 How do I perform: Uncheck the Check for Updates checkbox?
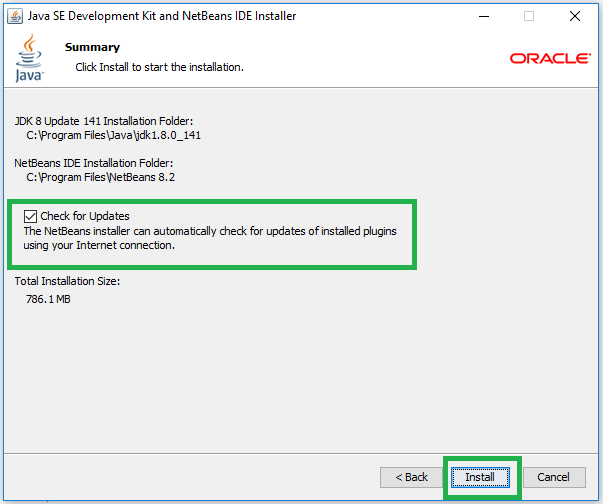pos(30,216)
